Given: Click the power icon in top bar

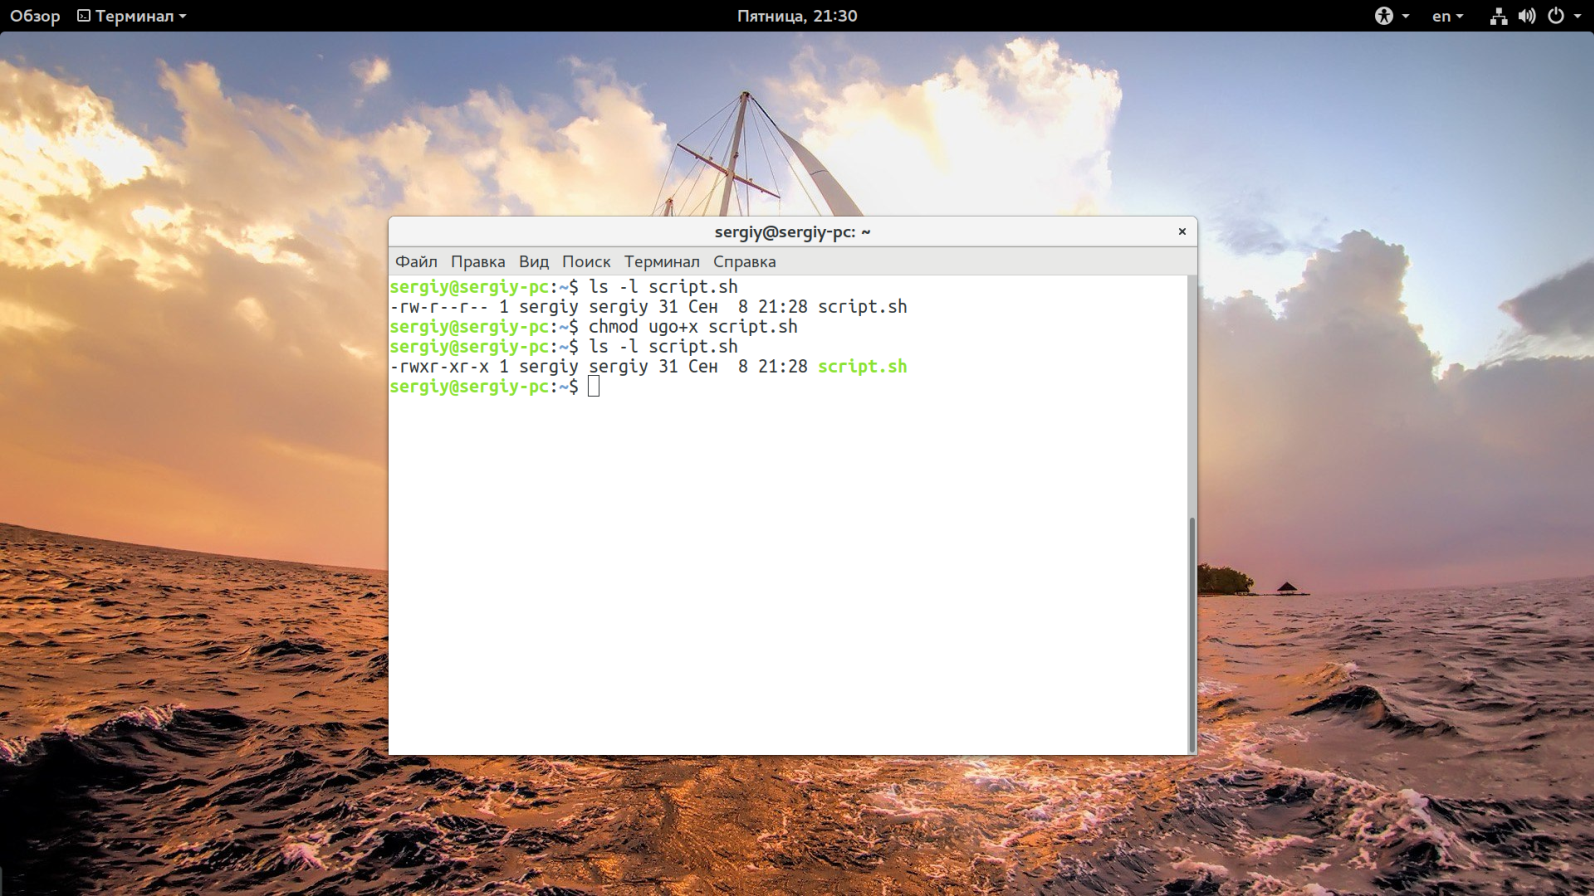Looking at the screenshot, I should point(1556,16).
